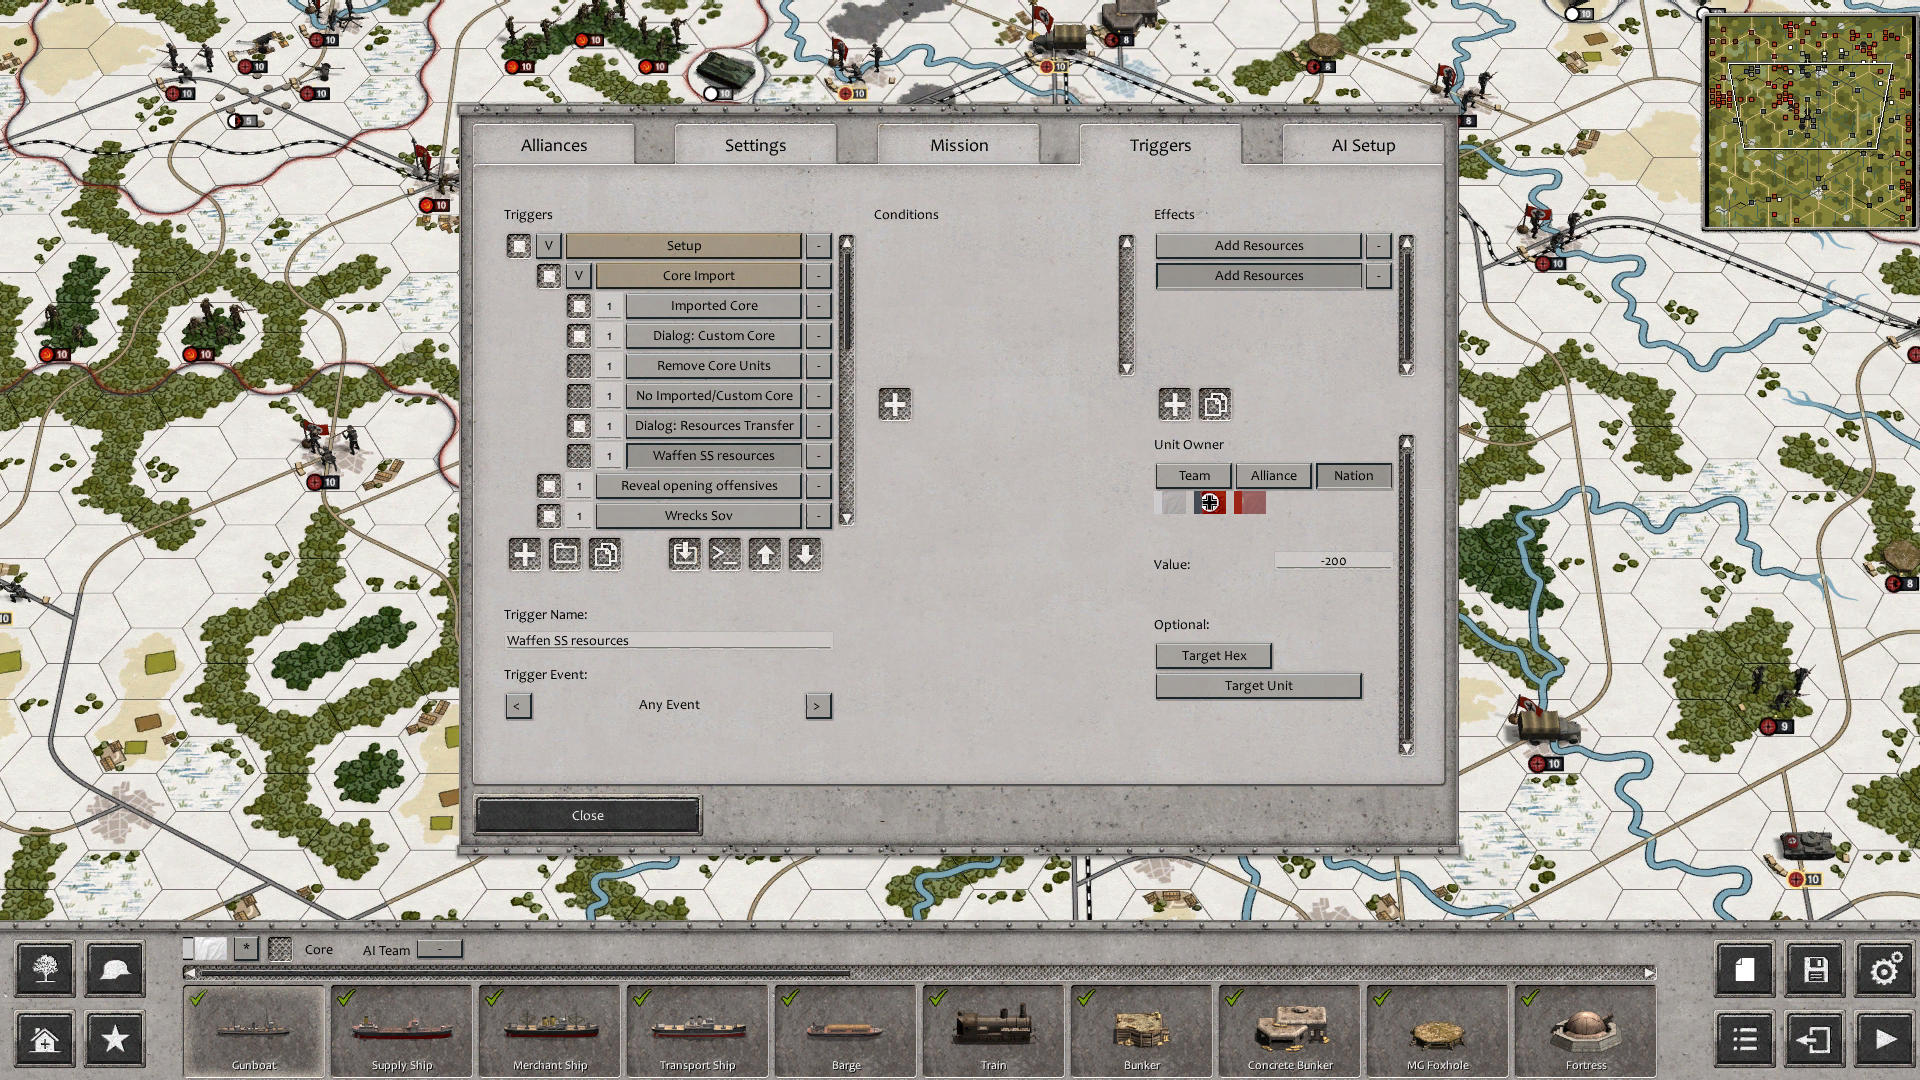The height and width of the screenshot is (1080, 1920).
Task: Select the star objectives icon
Action: point(115,1039)
